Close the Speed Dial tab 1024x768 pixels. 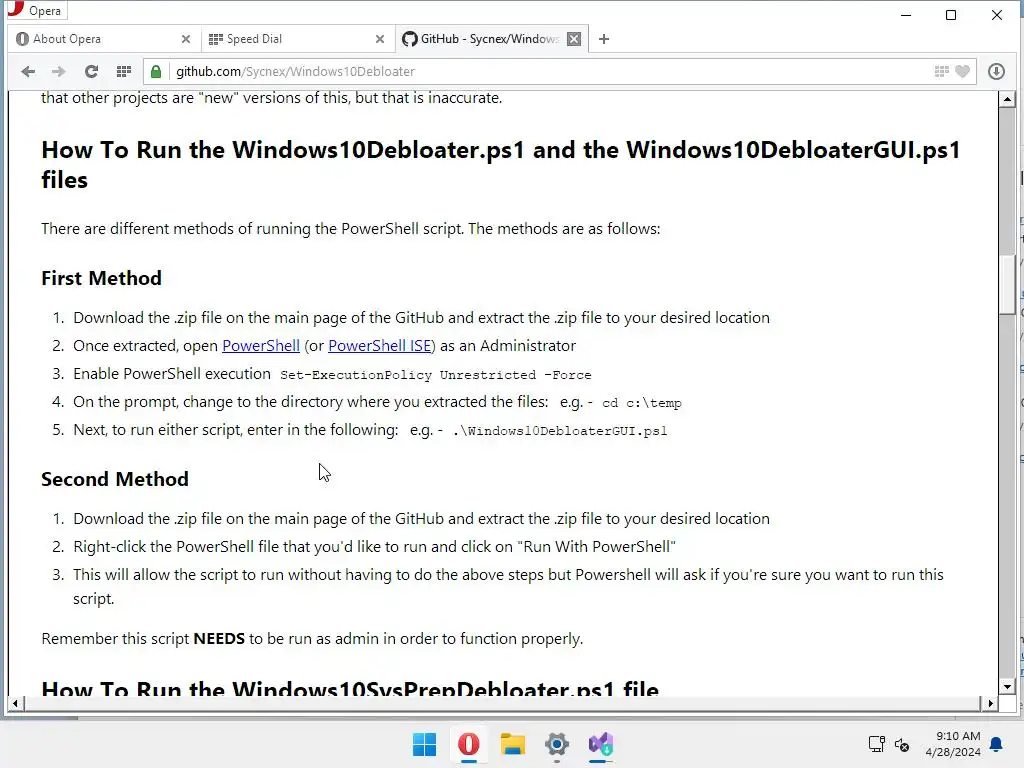pyautogui.click(x=380, y=39)
